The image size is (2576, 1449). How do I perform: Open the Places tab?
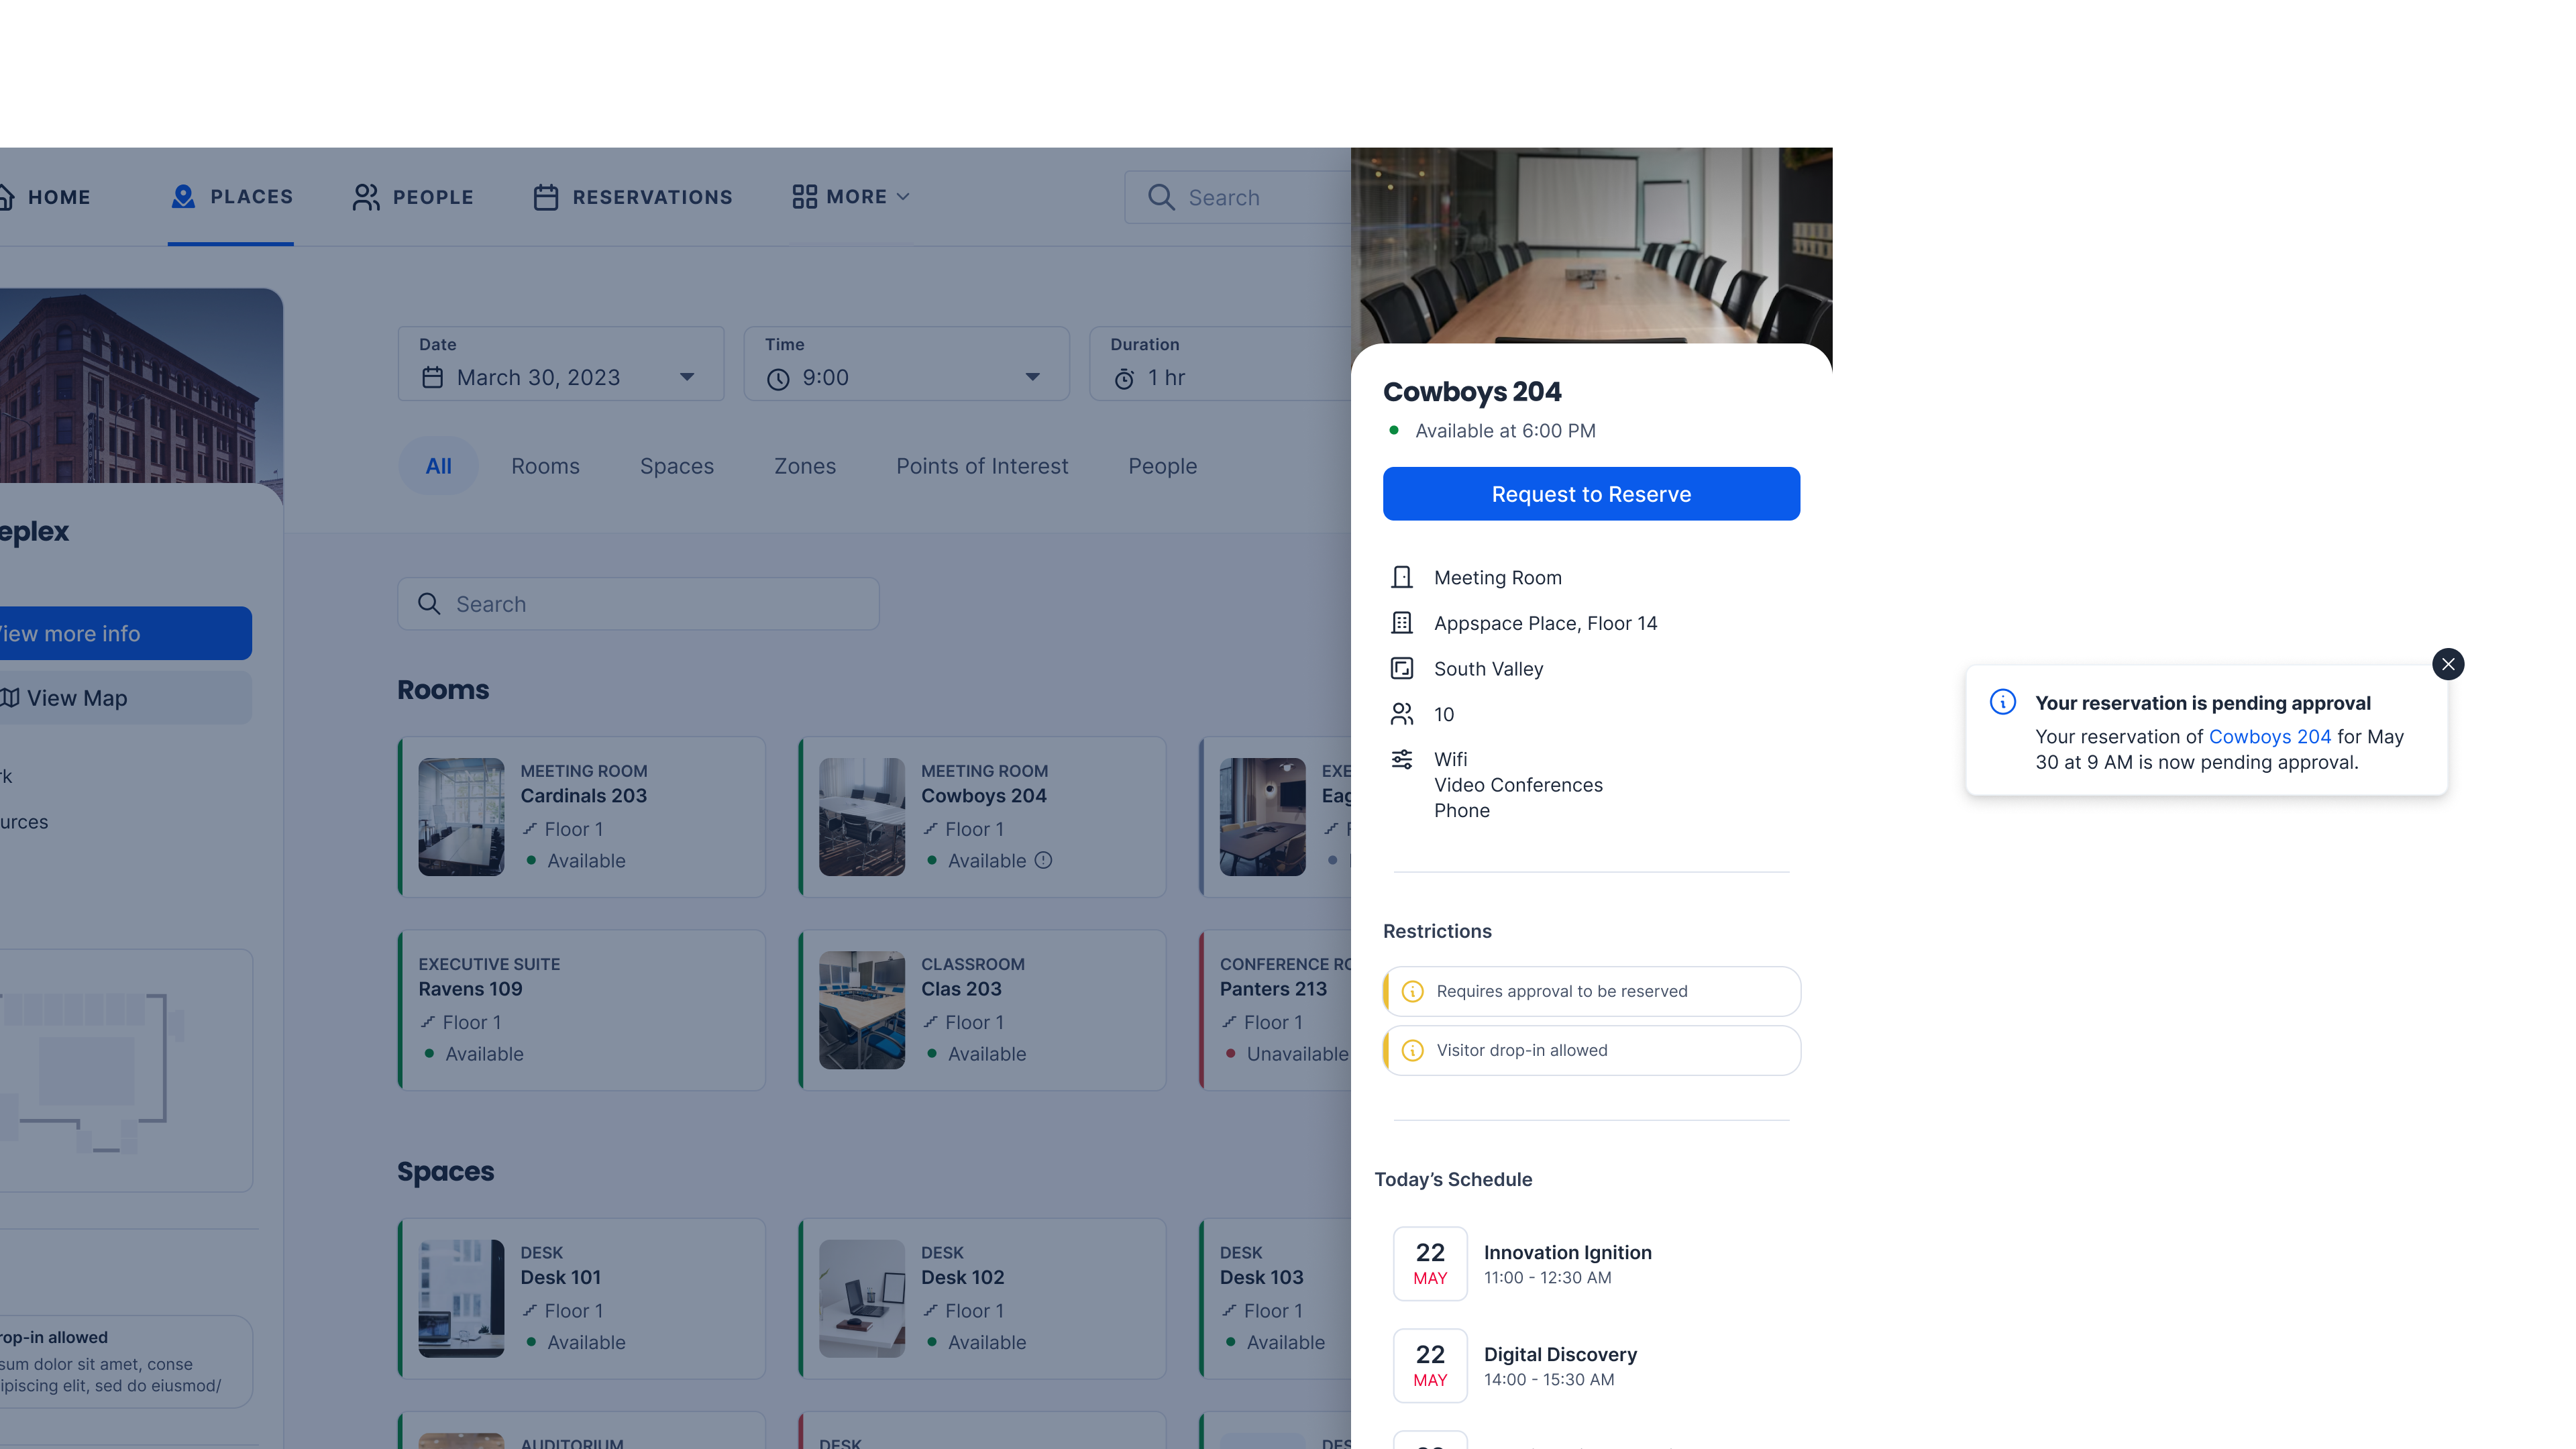231,197
